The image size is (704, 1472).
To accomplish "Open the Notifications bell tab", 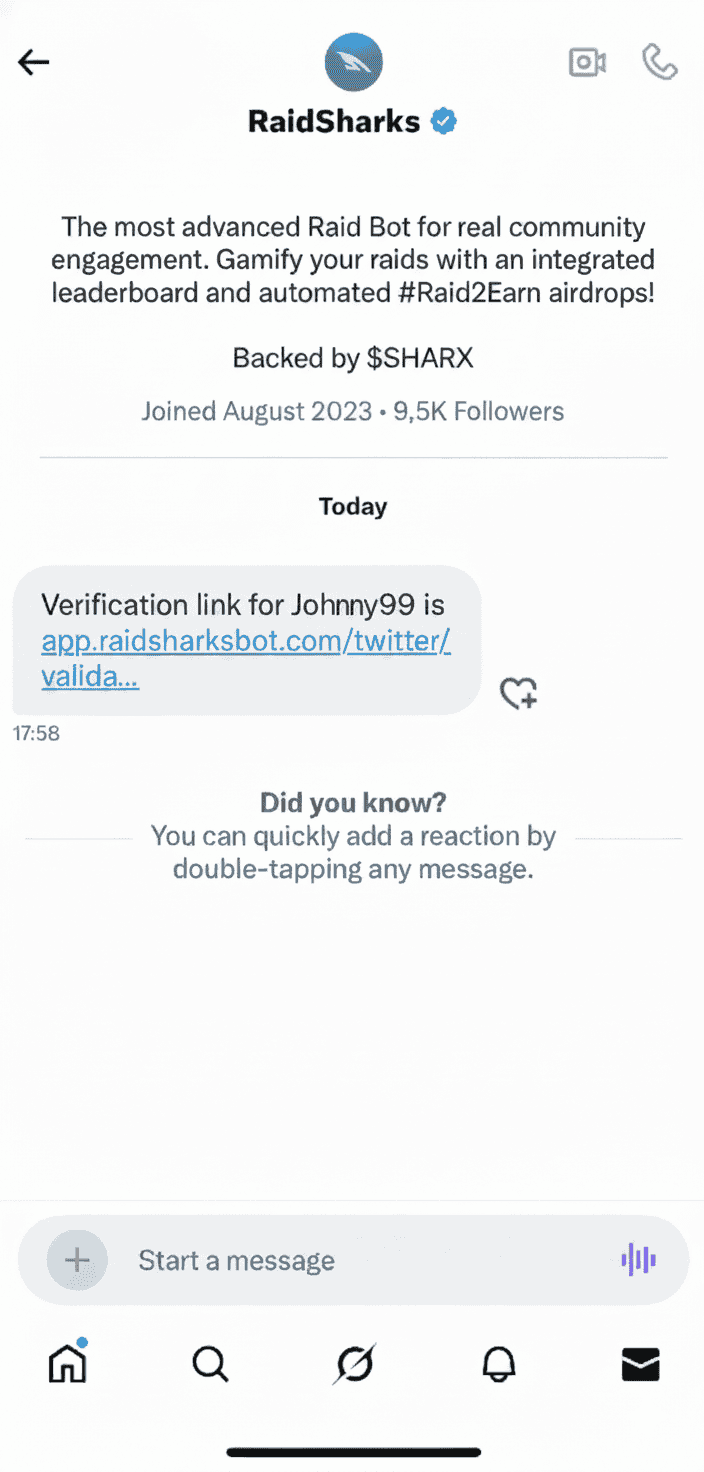I will 499,1363.
